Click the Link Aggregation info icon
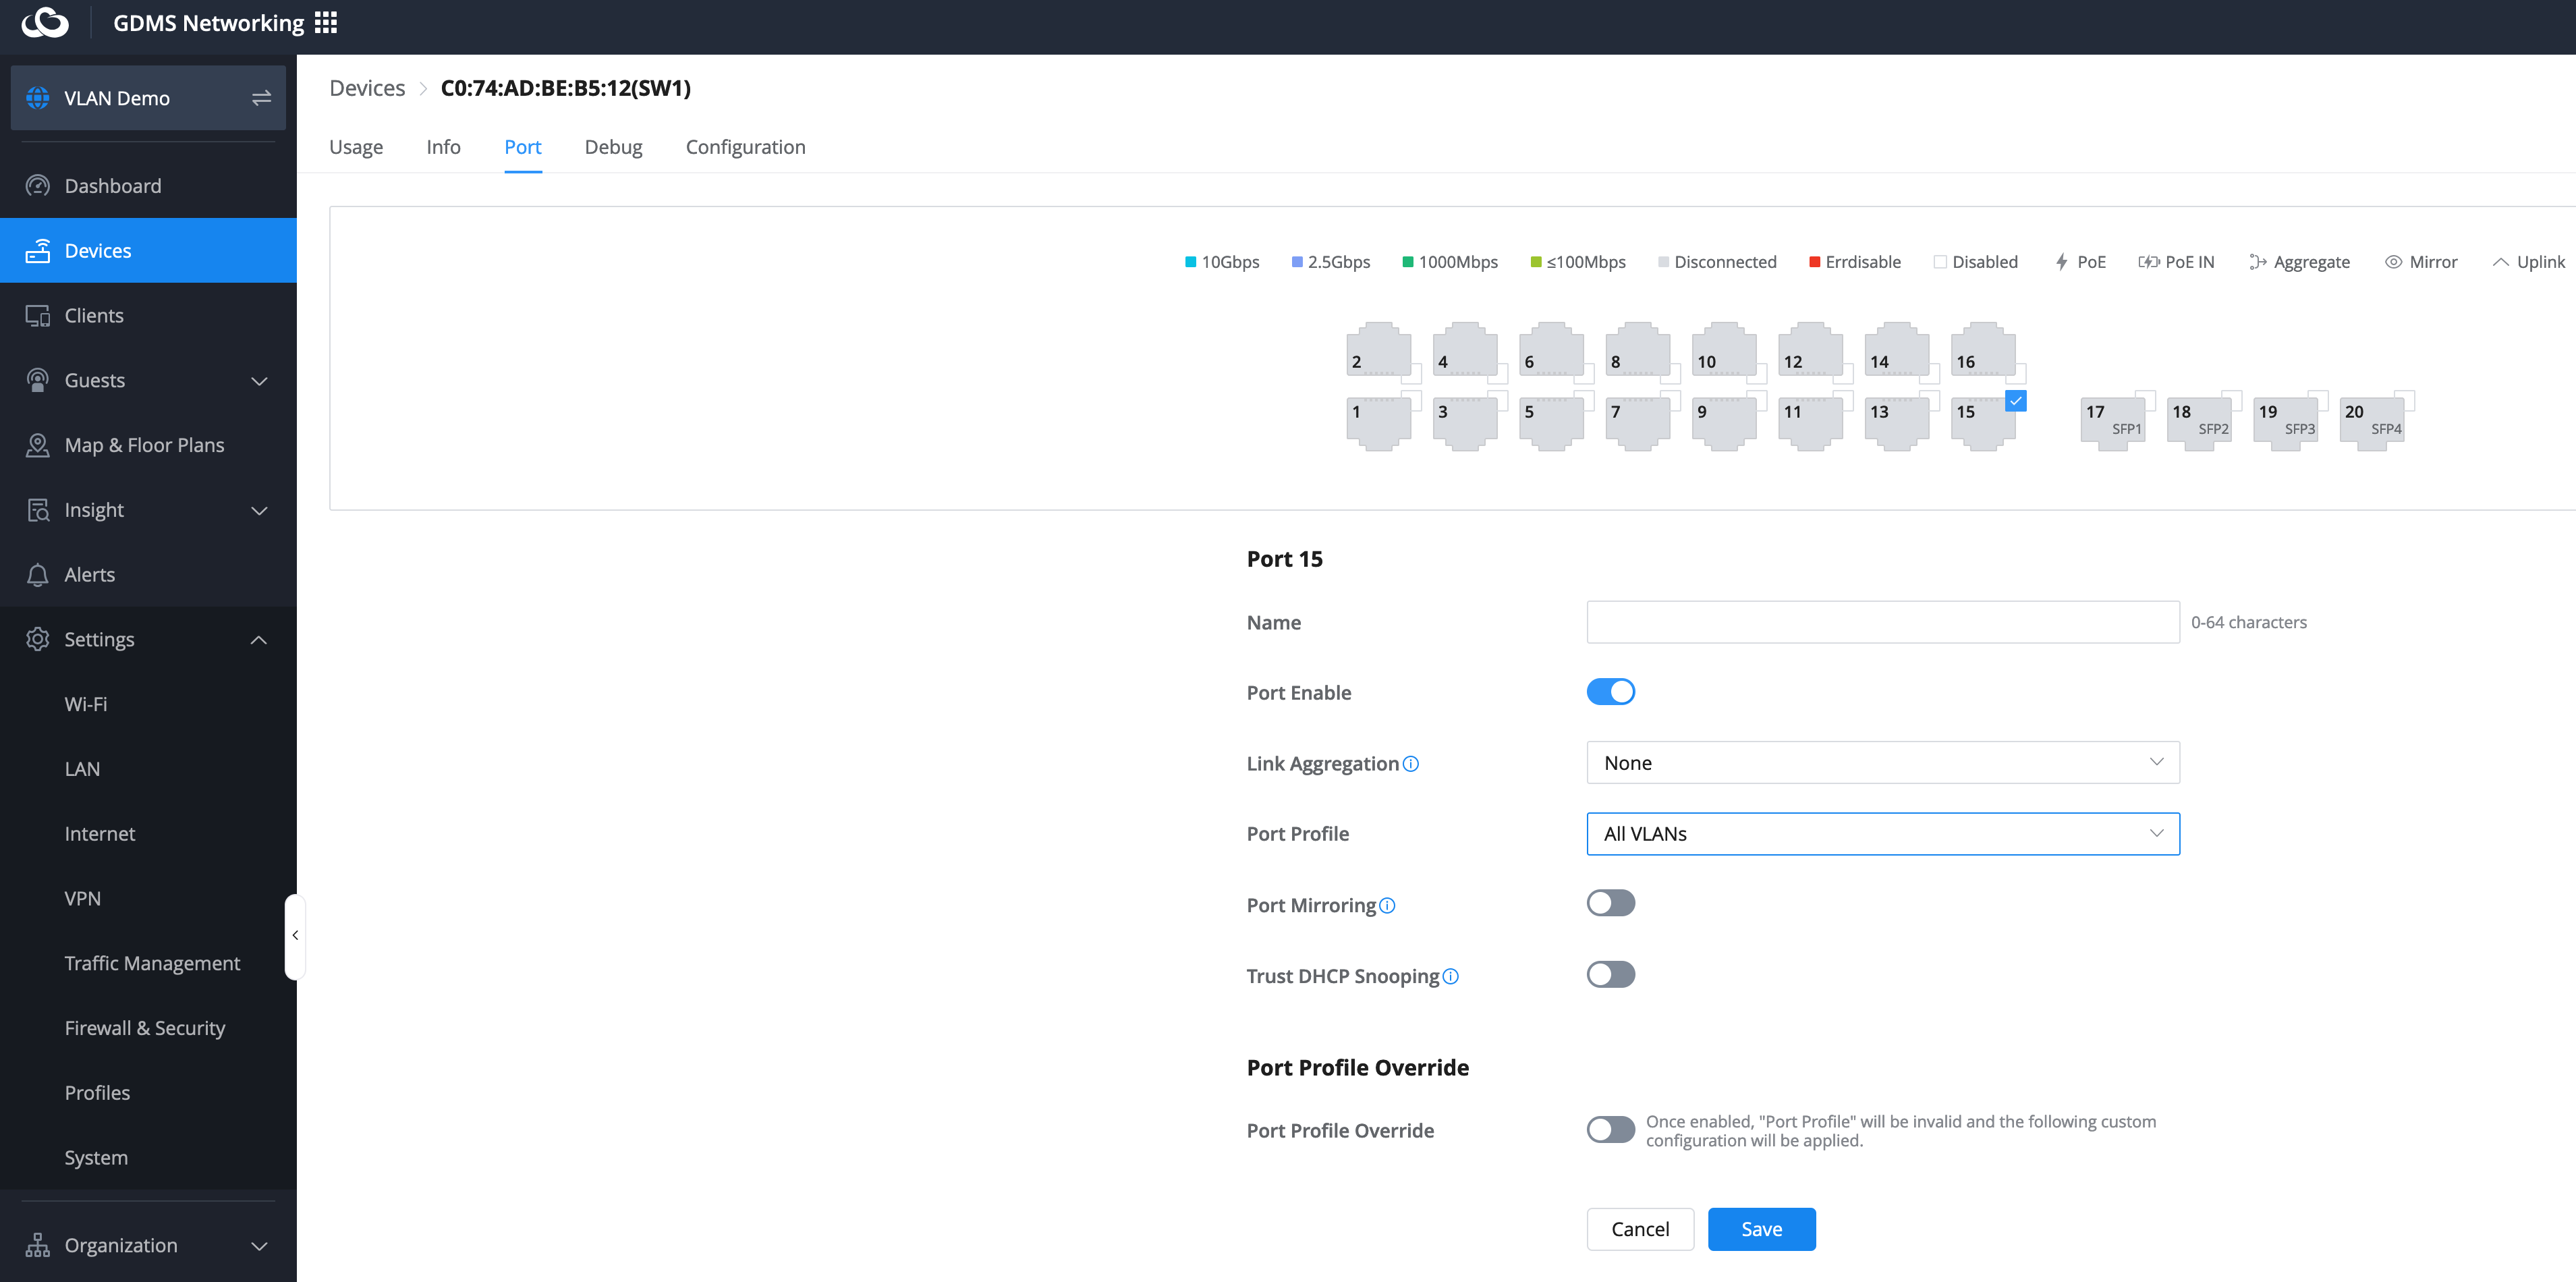Viewport: 2576px width, 1282px height. click(x=1411, y=764)
